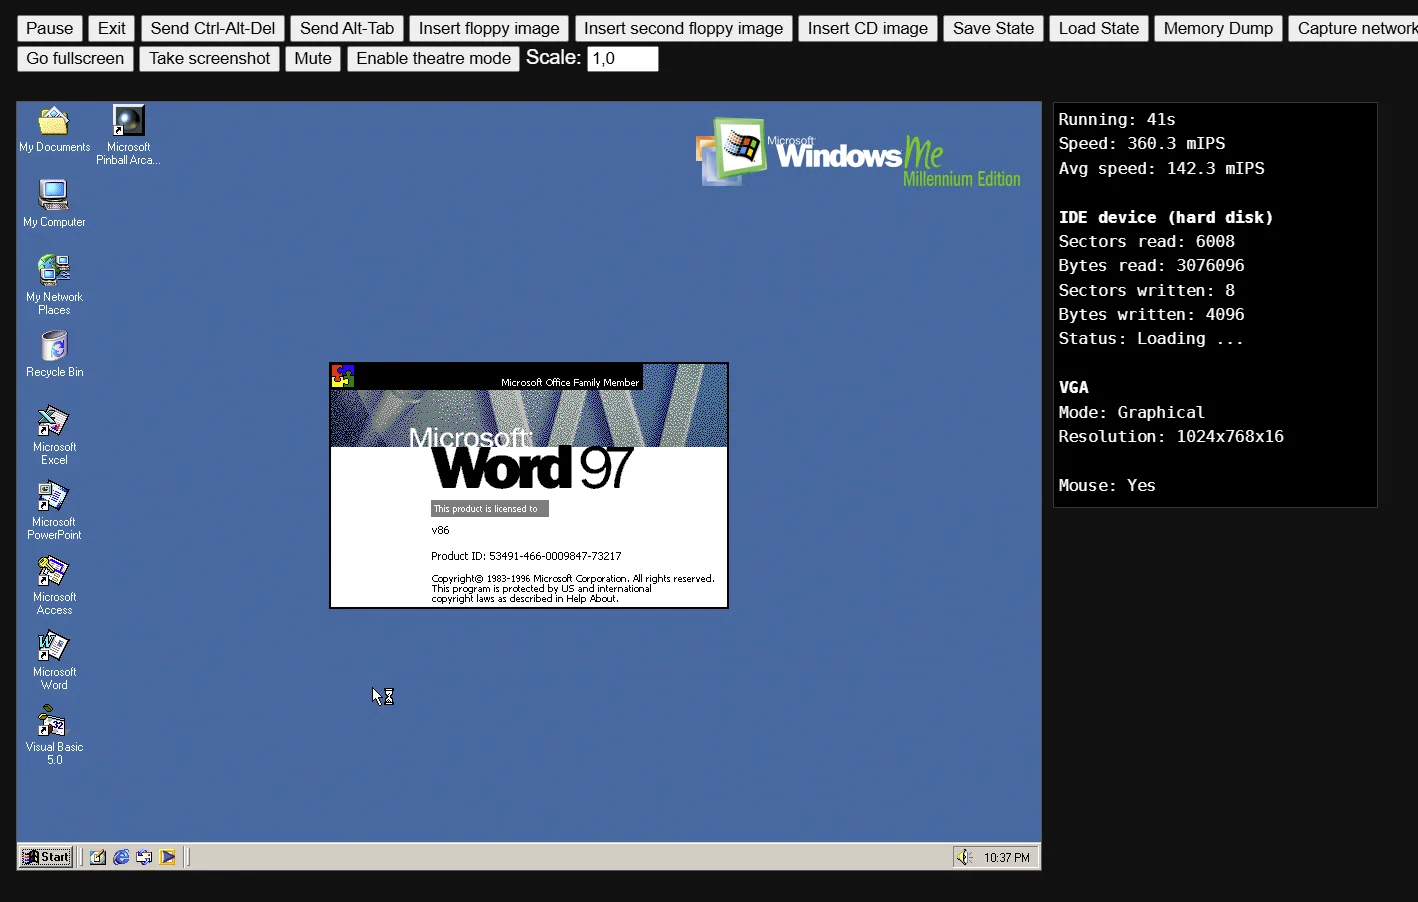This screenshot has height=902, width=1418.
Task: Open Internet Explorer from quick launch
Action: coord(121,857)
